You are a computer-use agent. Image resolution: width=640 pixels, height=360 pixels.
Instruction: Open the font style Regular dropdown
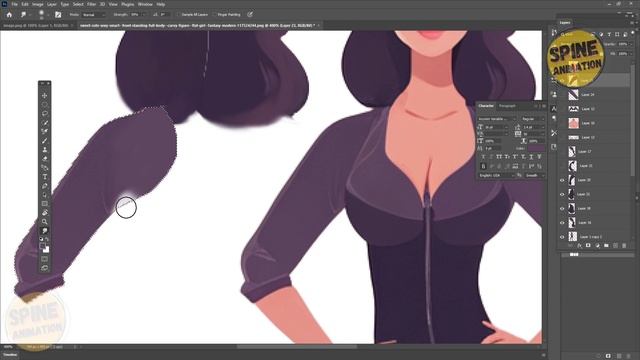[x=532, y=119]
